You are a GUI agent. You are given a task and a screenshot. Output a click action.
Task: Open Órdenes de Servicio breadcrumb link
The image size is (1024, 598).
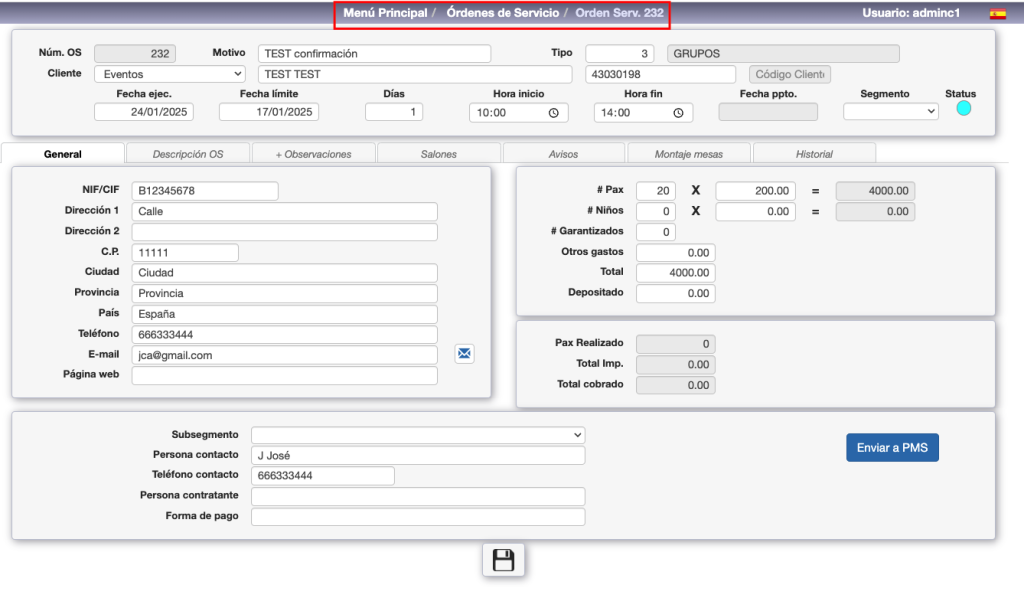coord(502,13)
